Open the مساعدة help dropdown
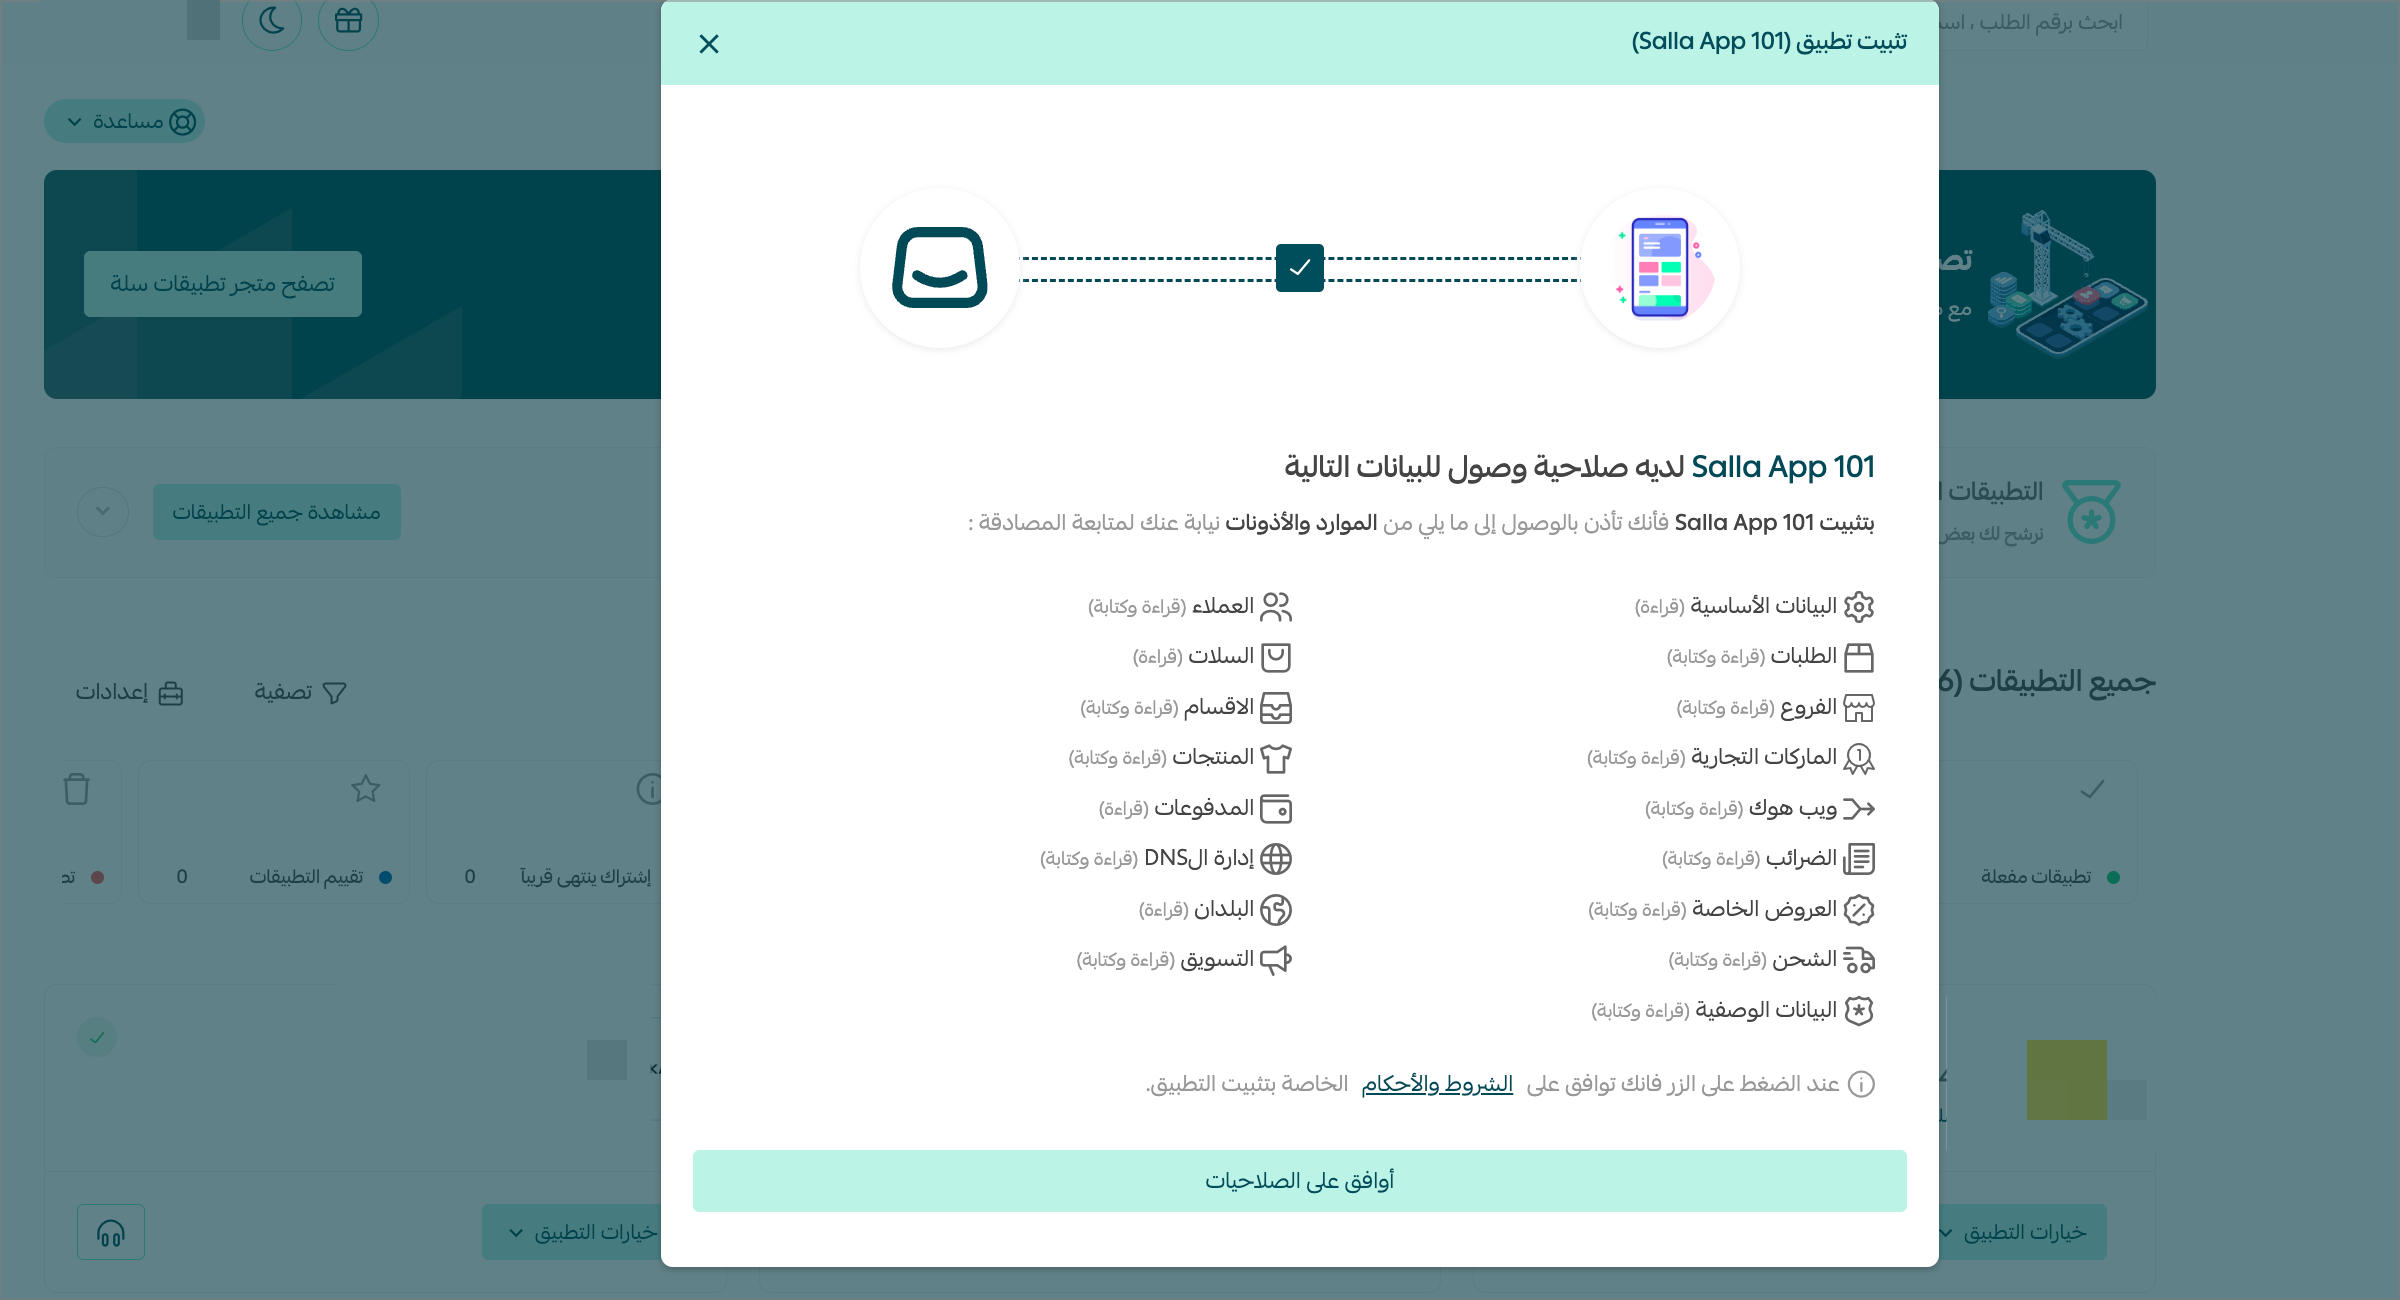 click(125, 121)
